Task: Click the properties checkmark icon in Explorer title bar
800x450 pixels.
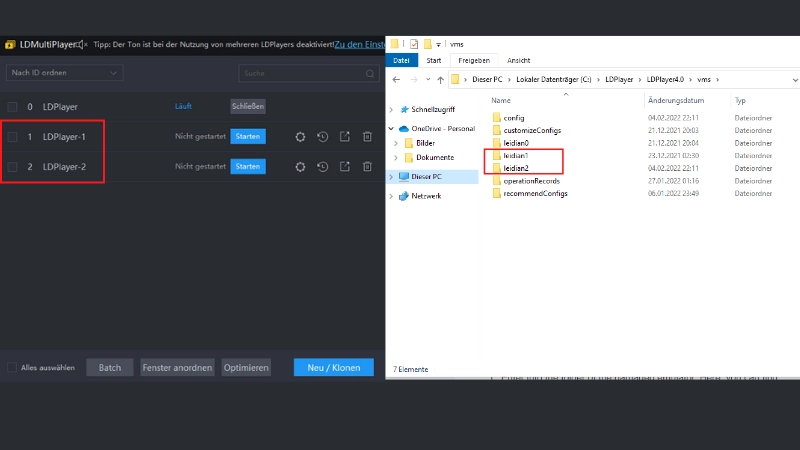Action: coord(414,44)
